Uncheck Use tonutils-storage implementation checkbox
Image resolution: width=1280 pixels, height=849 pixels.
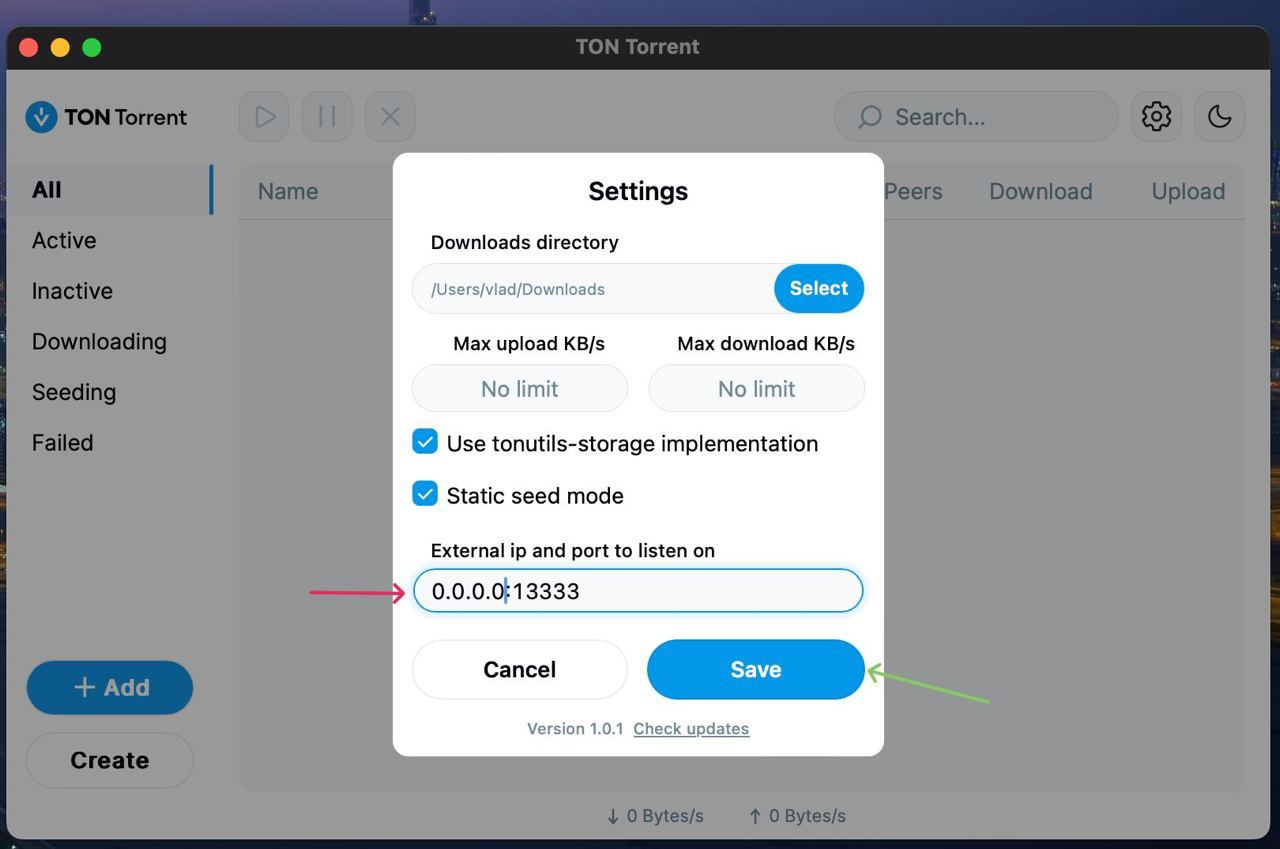[425, 442]
